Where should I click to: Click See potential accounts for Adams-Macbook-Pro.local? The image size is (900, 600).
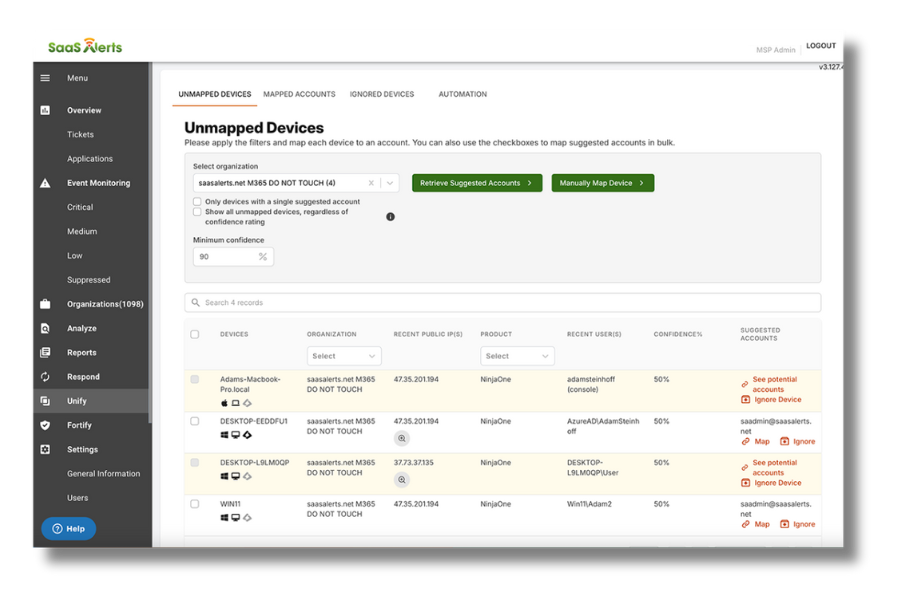coord(774,384)
